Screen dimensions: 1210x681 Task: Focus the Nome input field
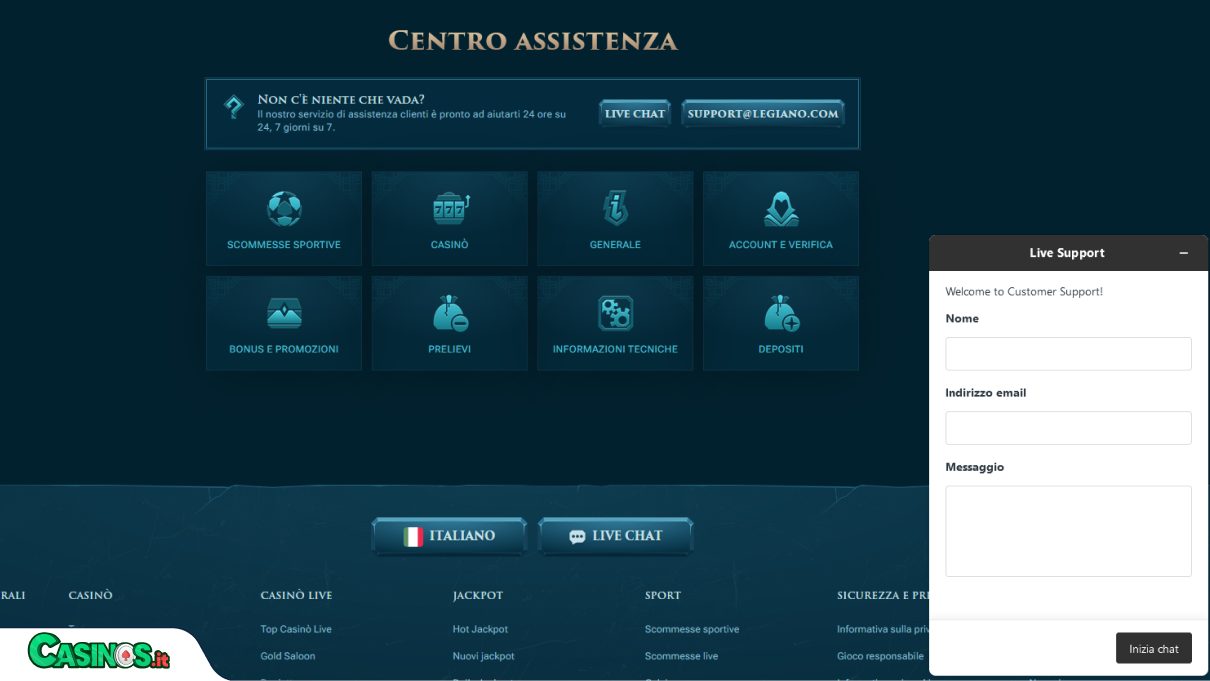[x=1068, y=354]
